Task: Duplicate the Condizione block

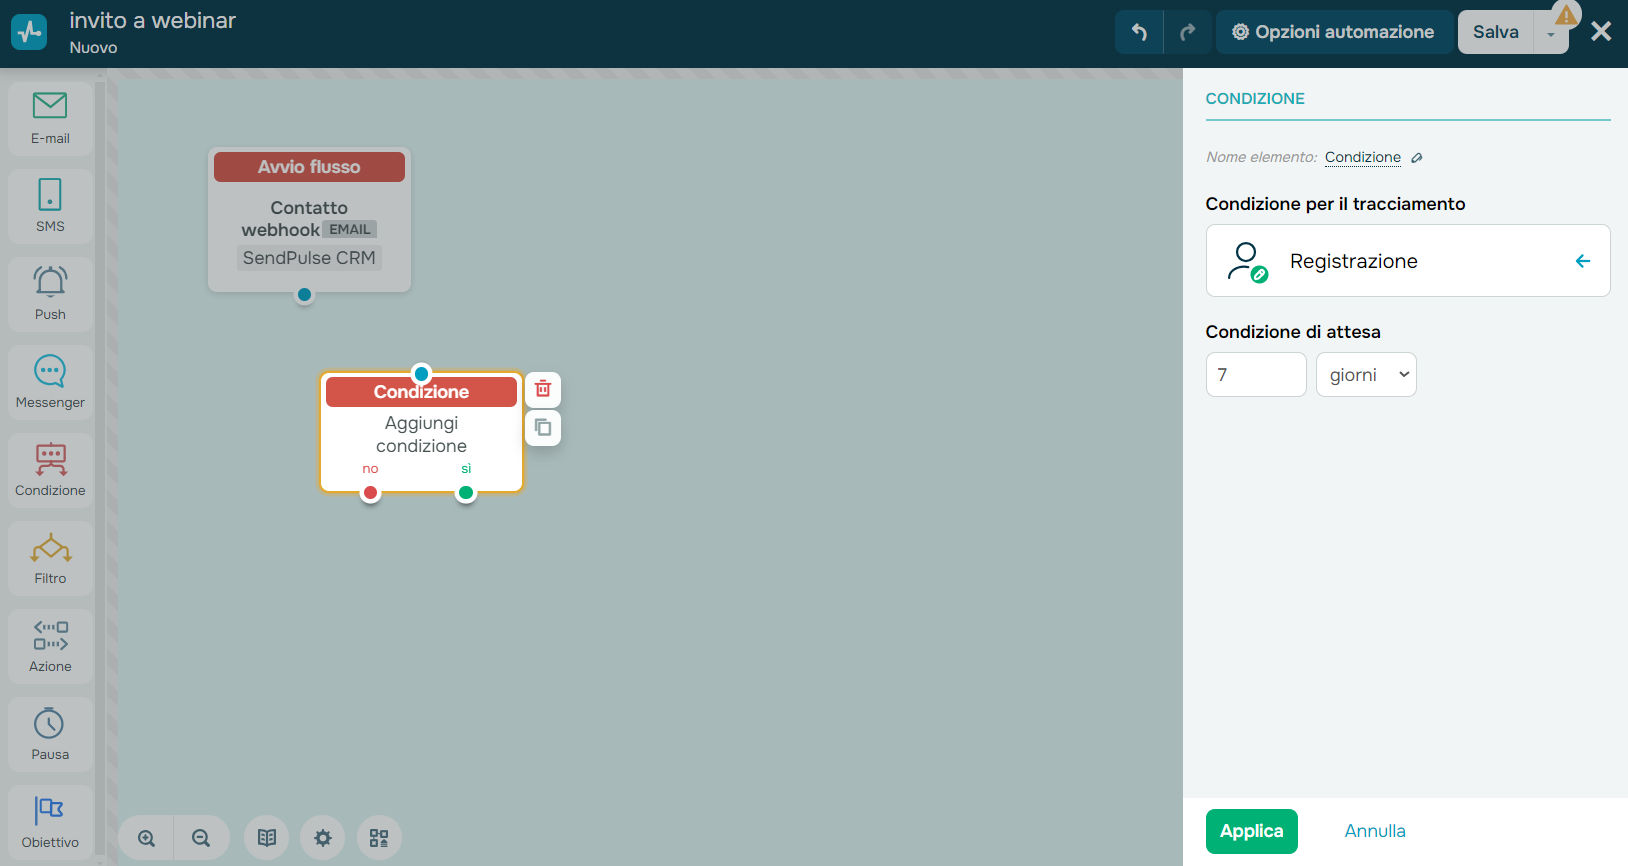Action: pos(543,428)
